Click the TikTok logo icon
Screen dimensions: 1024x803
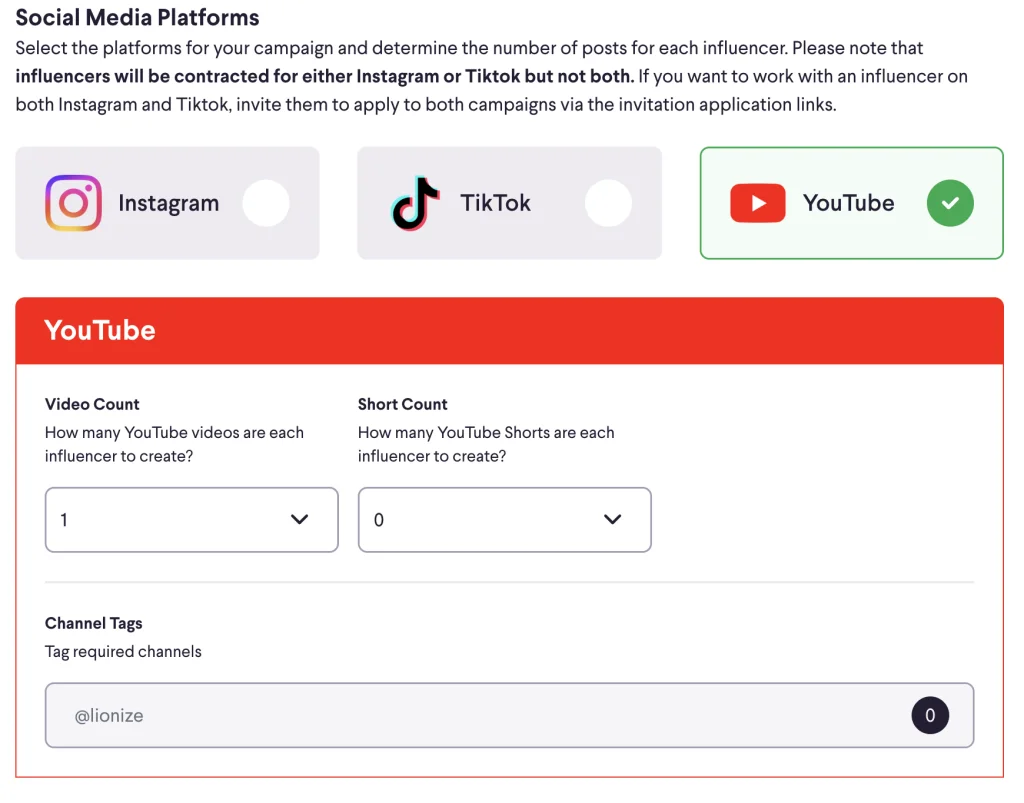click(415, 203)
